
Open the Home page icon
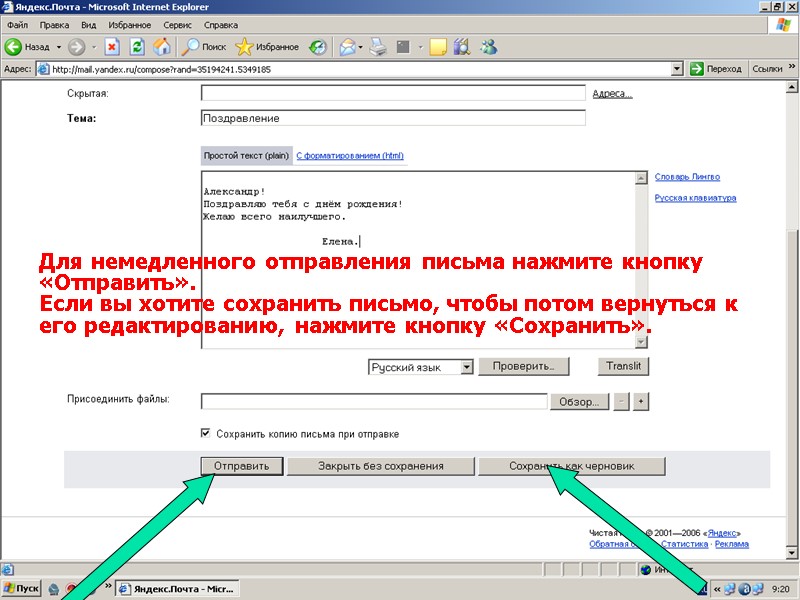[x=162, y=47]
